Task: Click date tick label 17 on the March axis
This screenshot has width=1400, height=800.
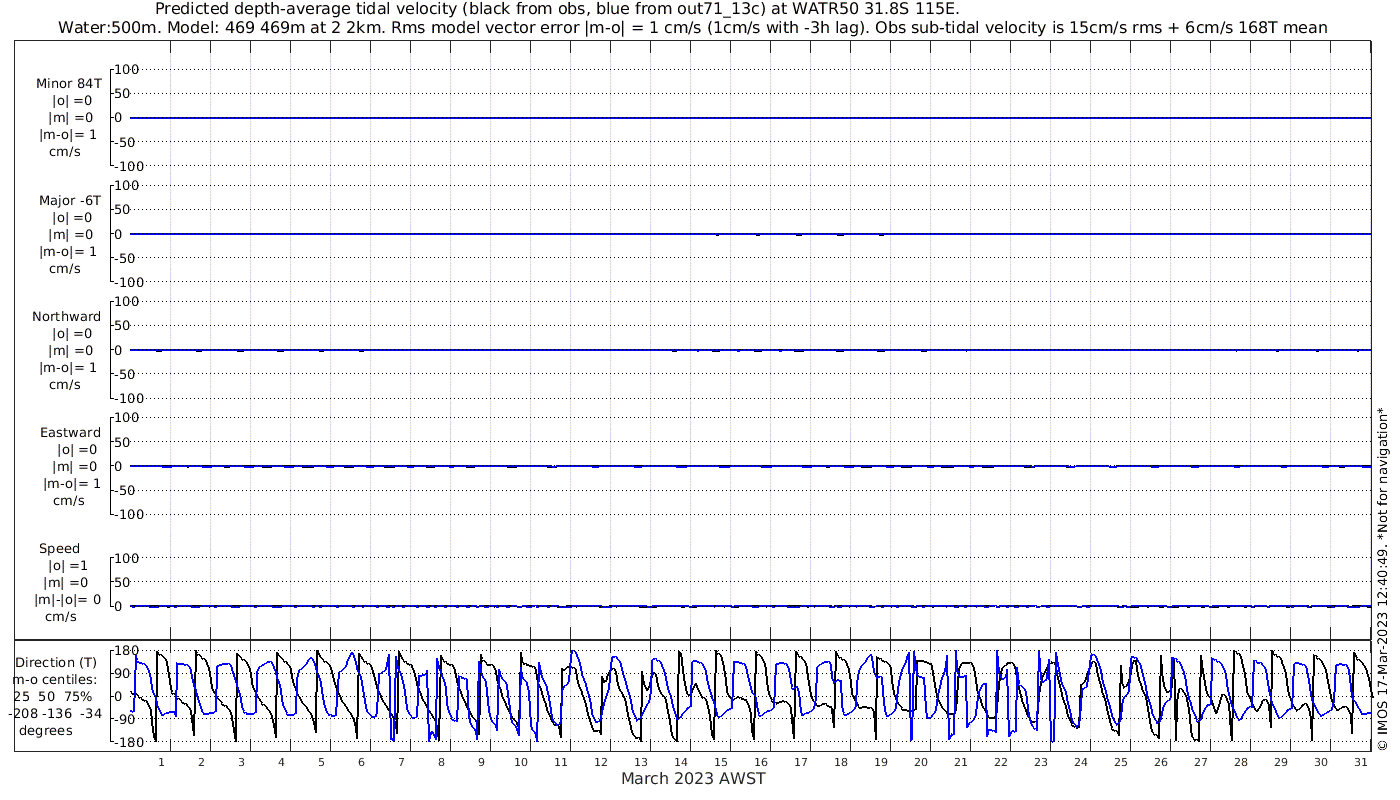Action: click(801, 762)
